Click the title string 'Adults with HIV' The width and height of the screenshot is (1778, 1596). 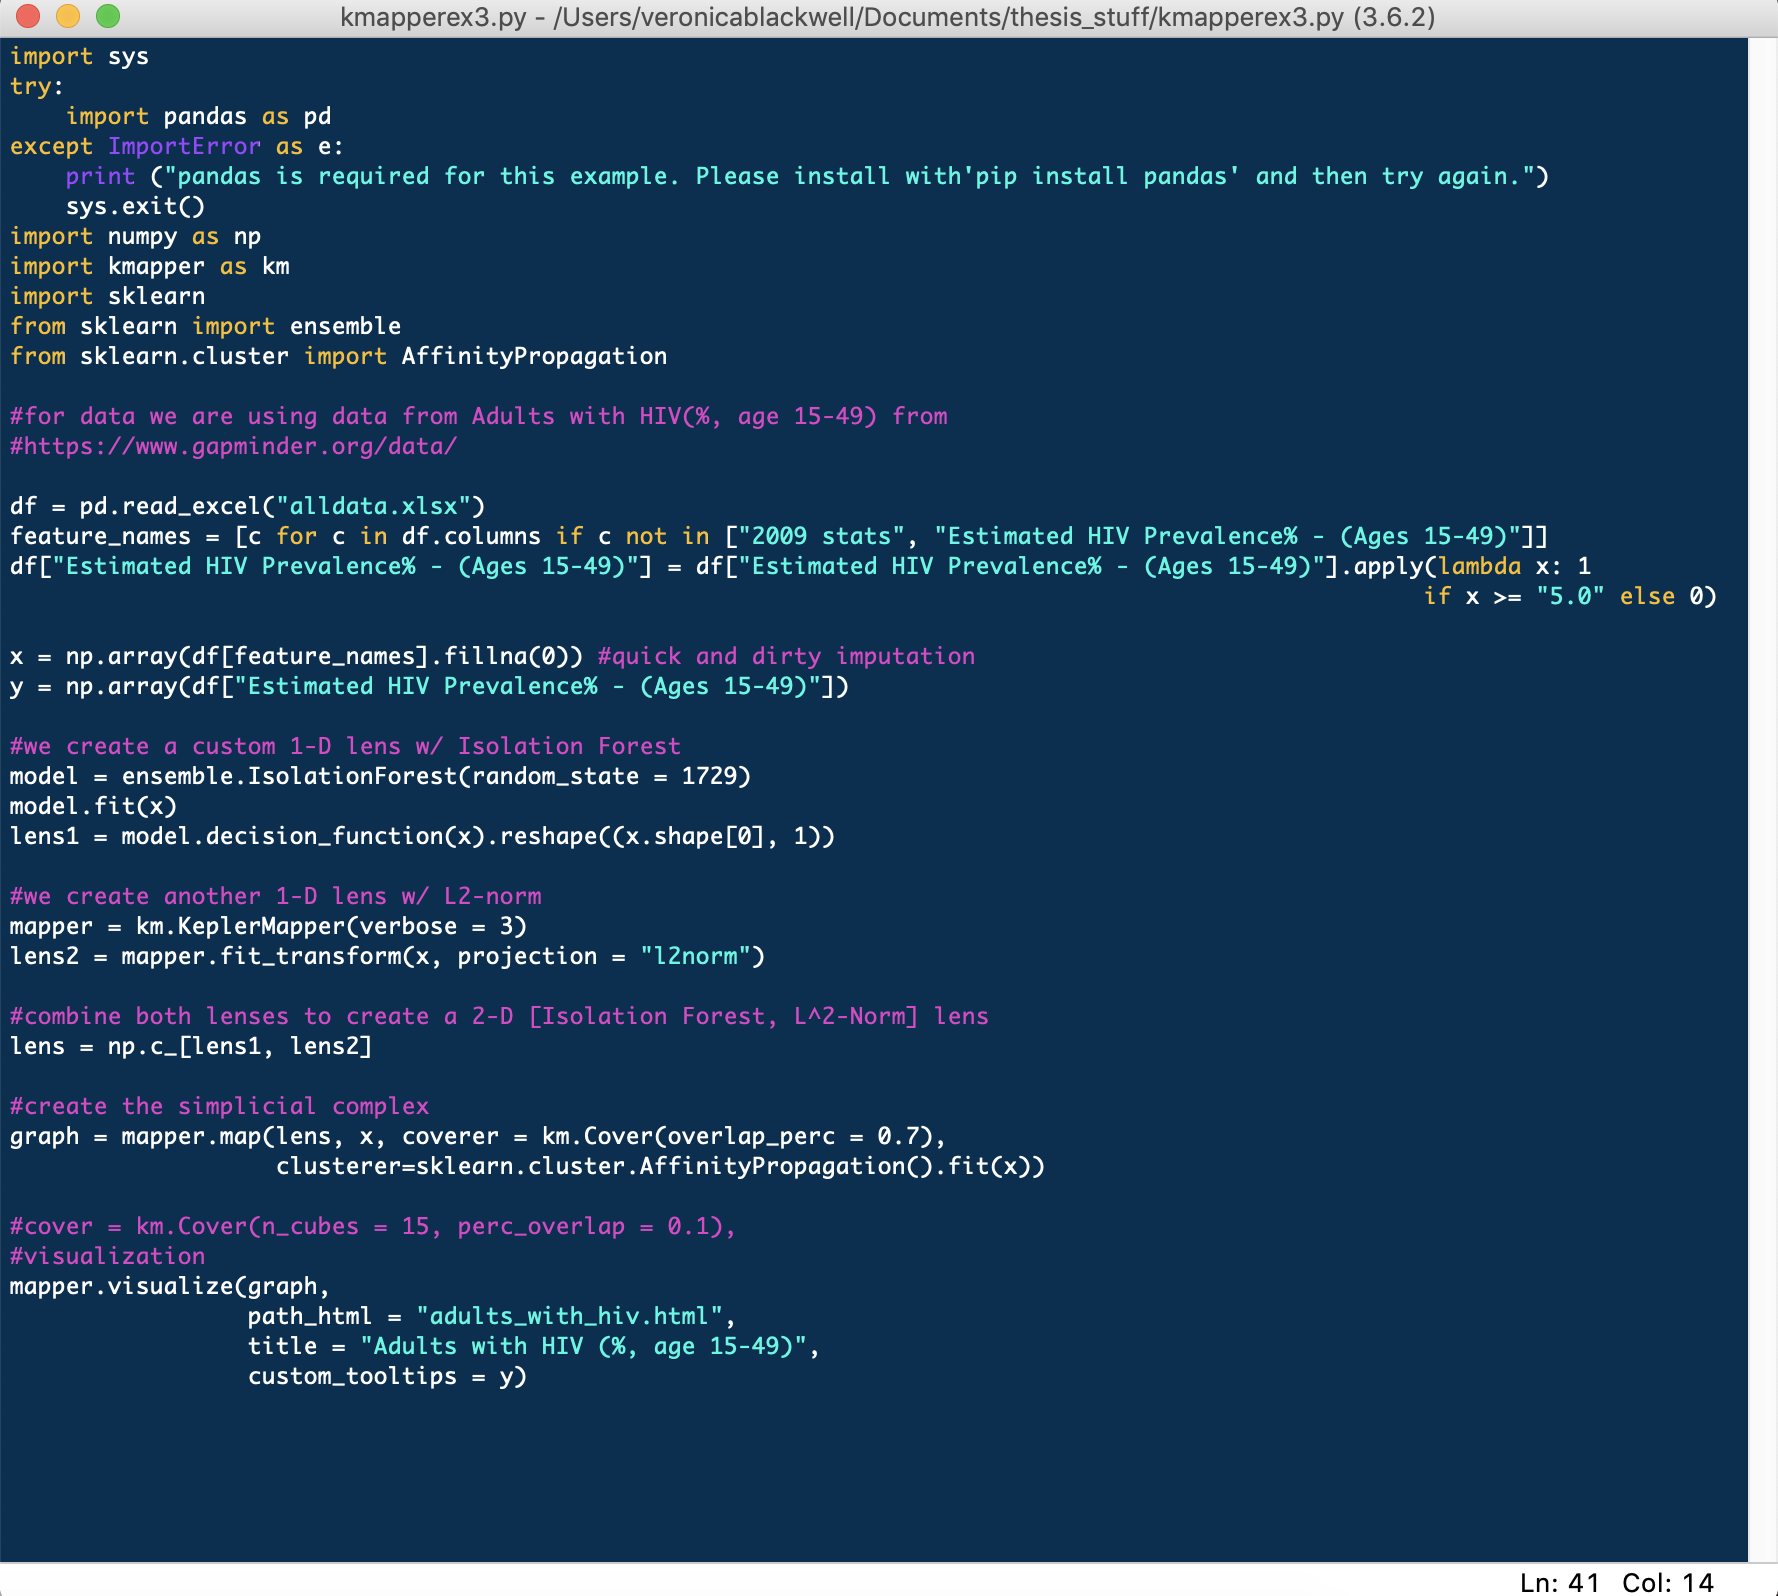584,1347
